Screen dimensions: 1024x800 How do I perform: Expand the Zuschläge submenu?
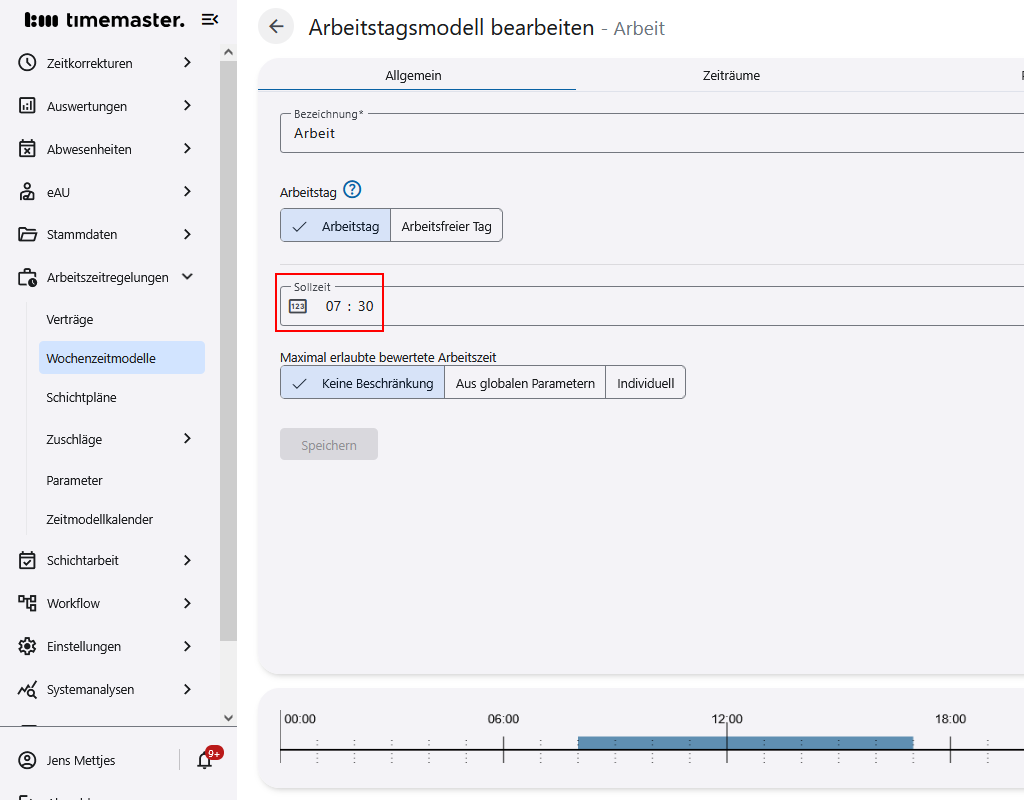tap(187, 439)
